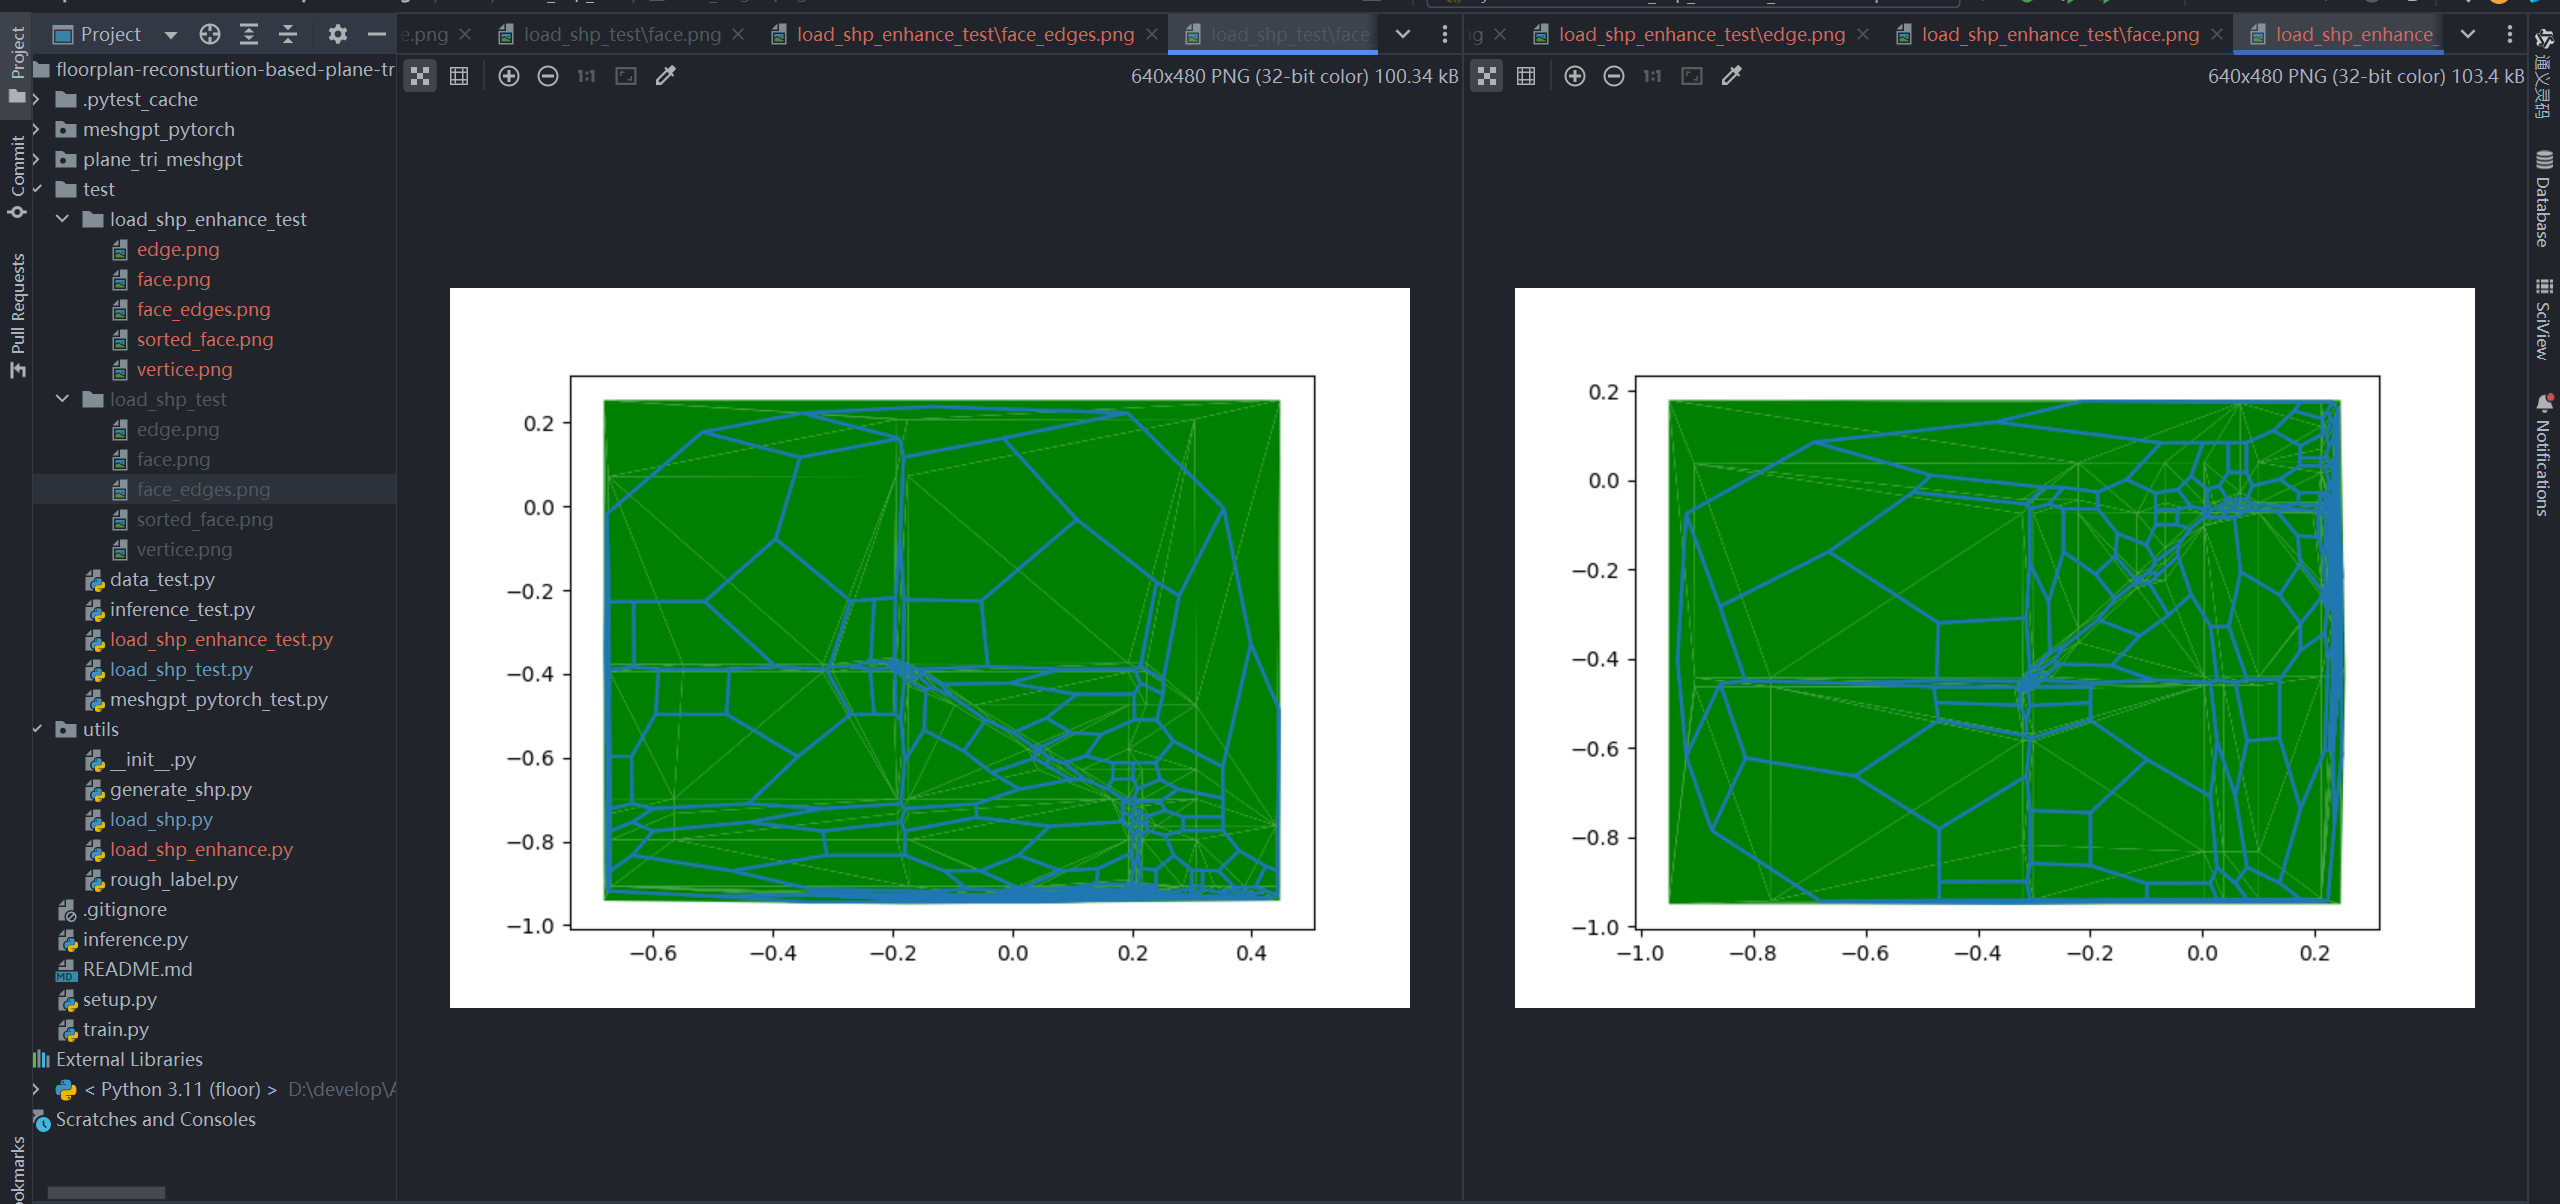Viewport: 2560px width, 1204px height.
Task: Set actual size 1:1 in left viewer
Action: (586, 76)
